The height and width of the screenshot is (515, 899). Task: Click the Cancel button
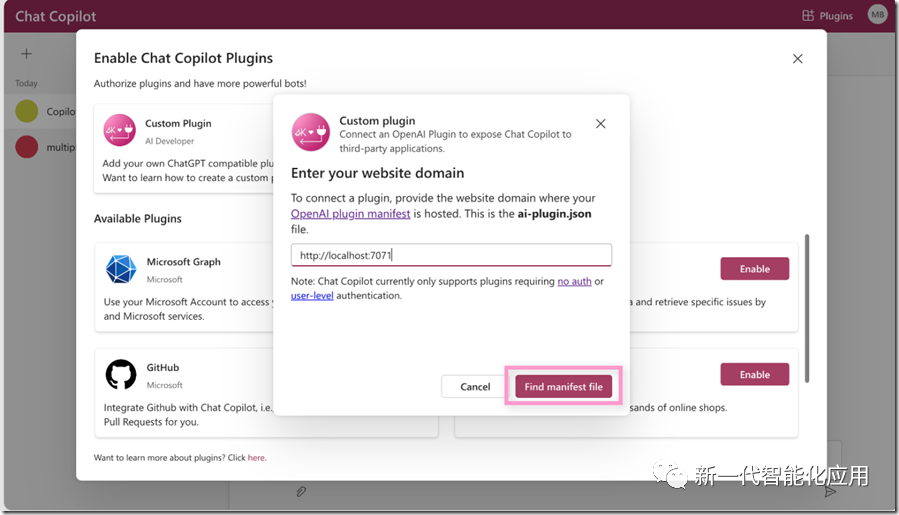475,387
